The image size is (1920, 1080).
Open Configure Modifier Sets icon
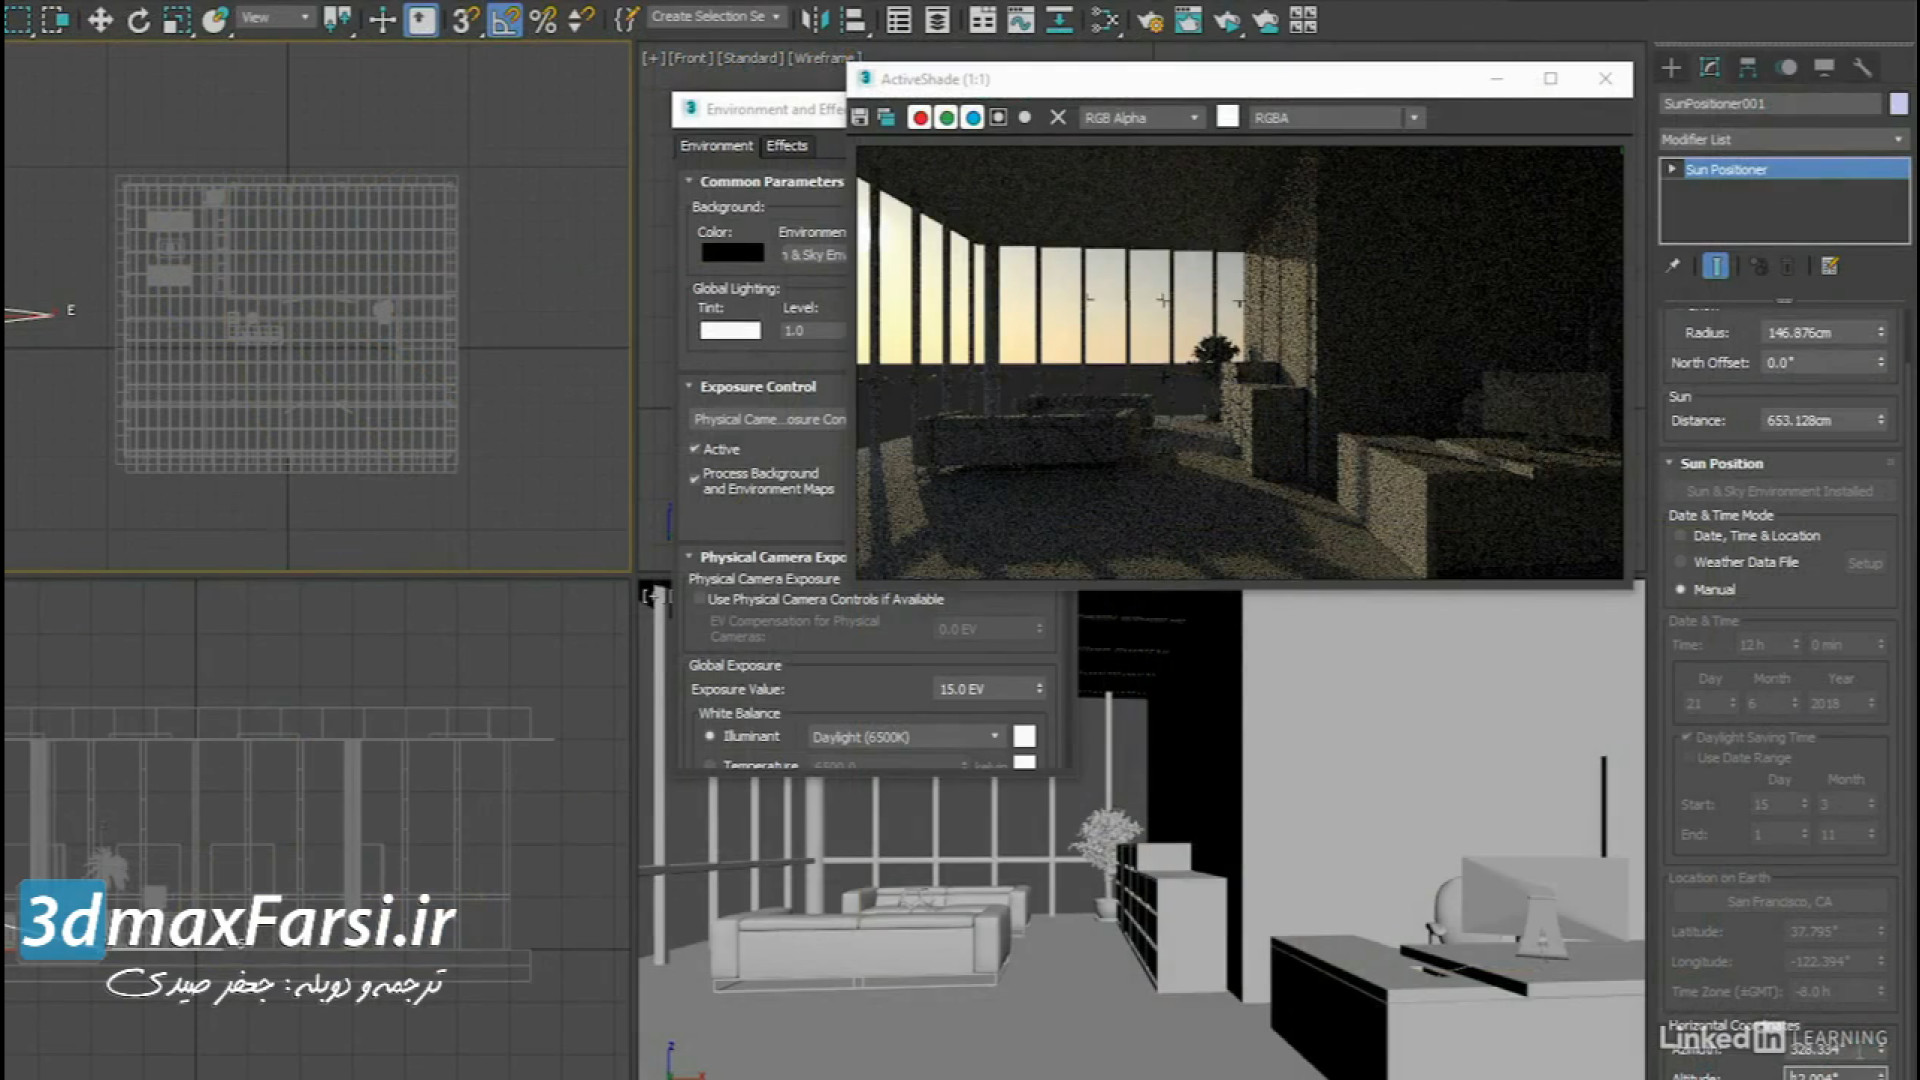point(1830,265)
